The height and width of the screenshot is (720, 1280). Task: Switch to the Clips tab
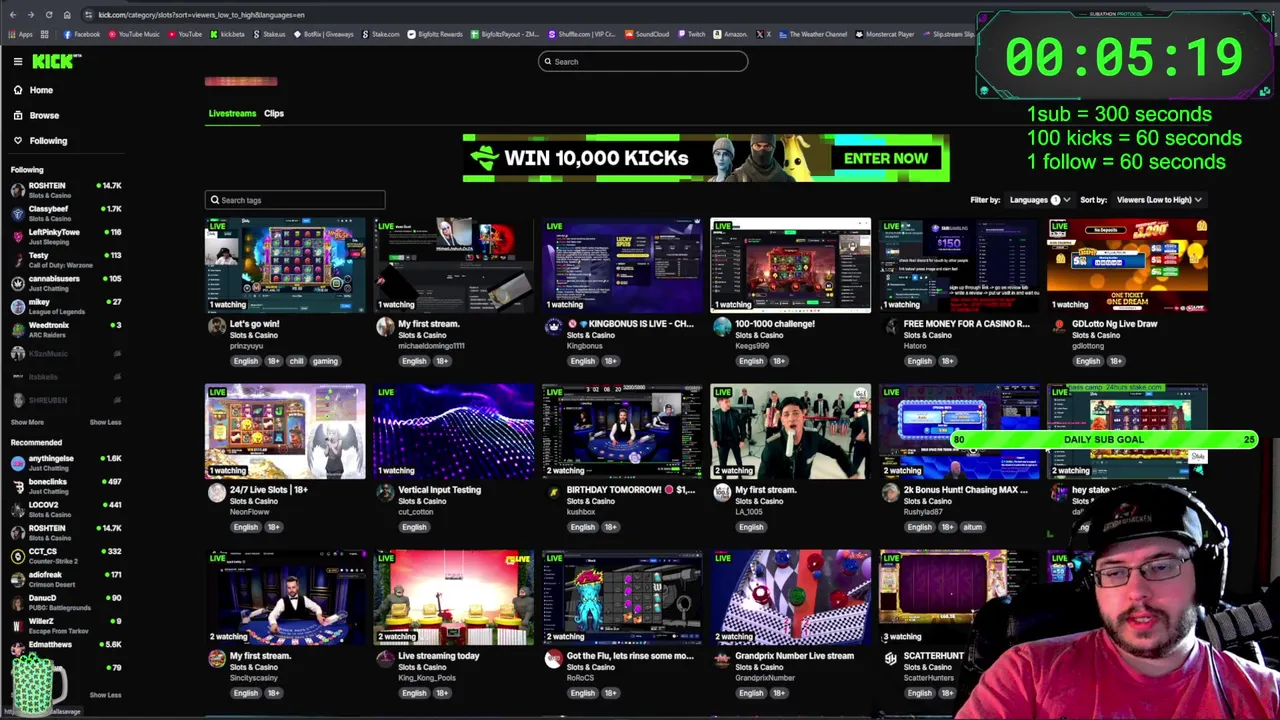click(x=274, y=114)
